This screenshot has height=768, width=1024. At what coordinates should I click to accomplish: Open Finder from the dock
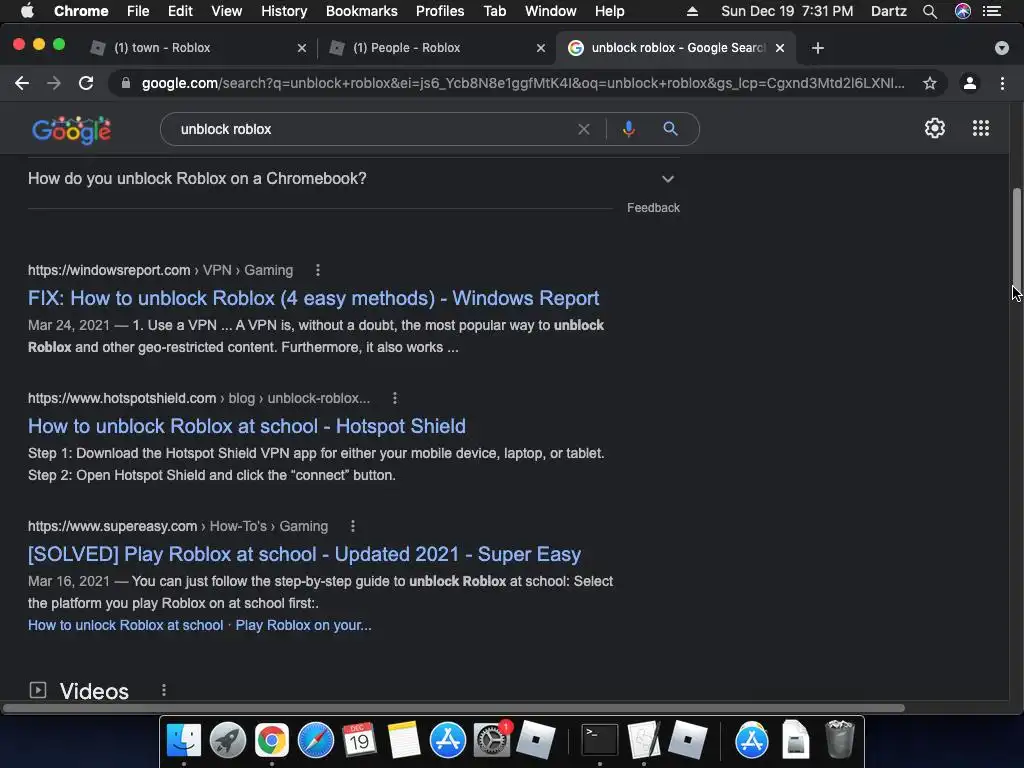(184, 740)
